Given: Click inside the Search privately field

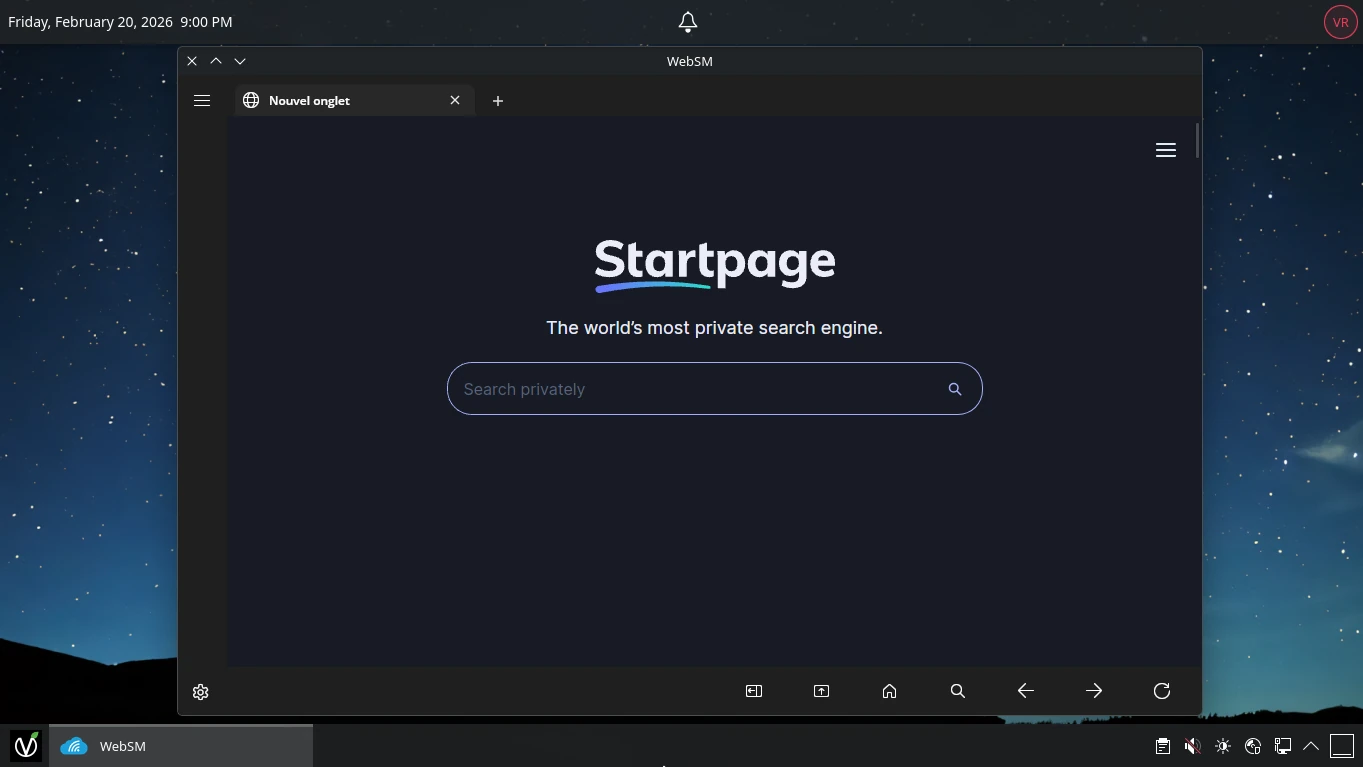Looking at the screenshot, I should (x=700, y=389).
